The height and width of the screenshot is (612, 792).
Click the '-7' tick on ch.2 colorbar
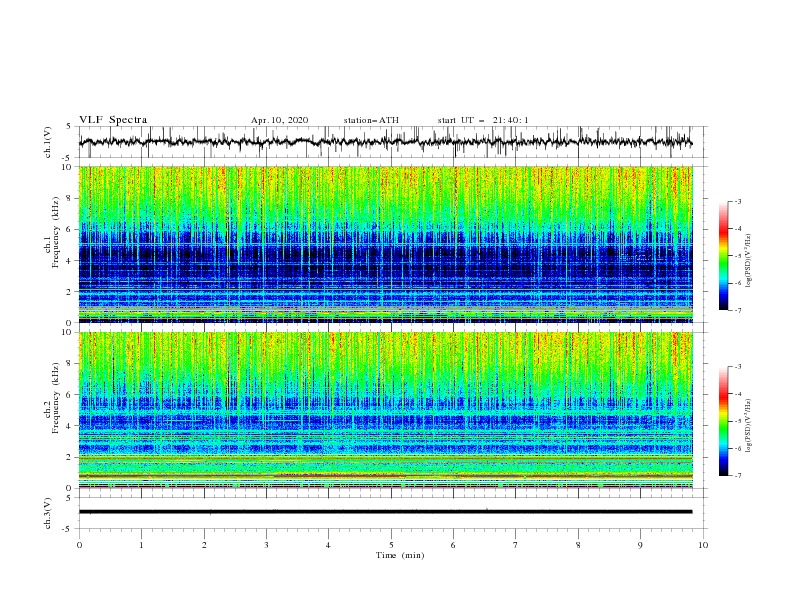(737, 476)
